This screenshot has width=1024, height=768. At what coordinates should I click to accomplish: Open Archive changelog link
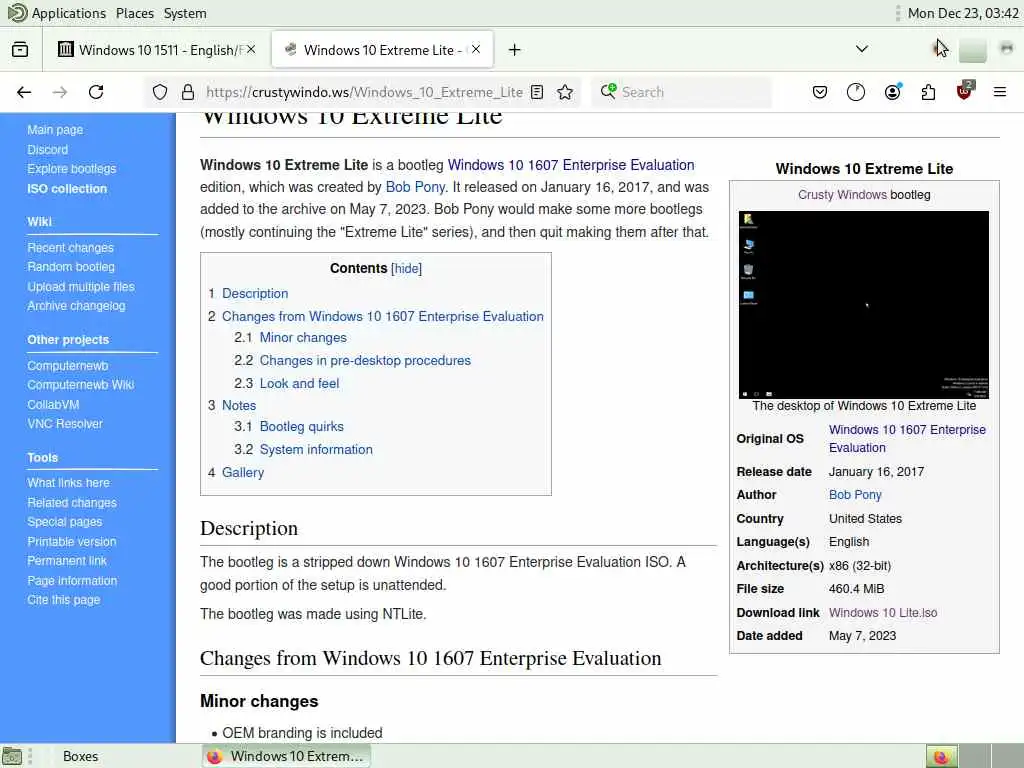pos(76,306)
